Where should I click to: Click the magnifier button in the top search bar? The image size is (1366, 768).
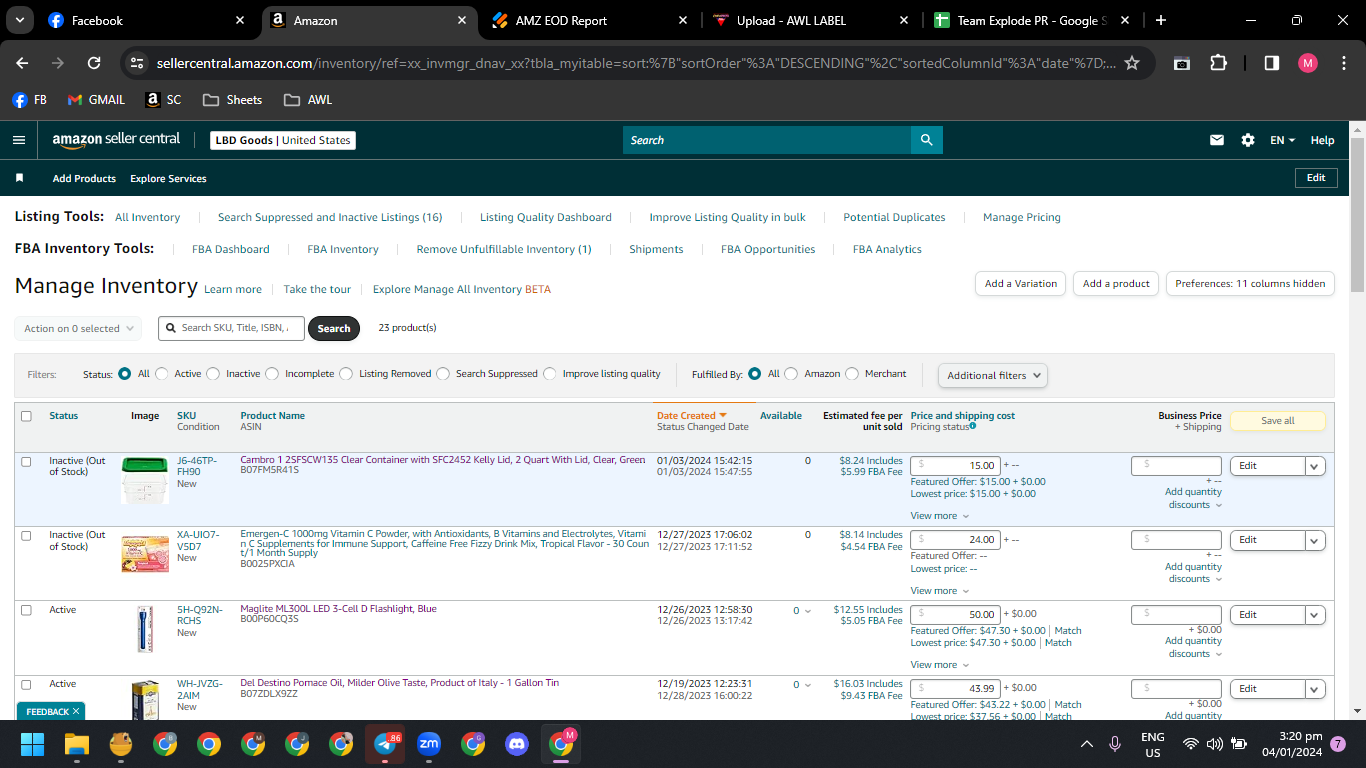[x=927, y=140]
